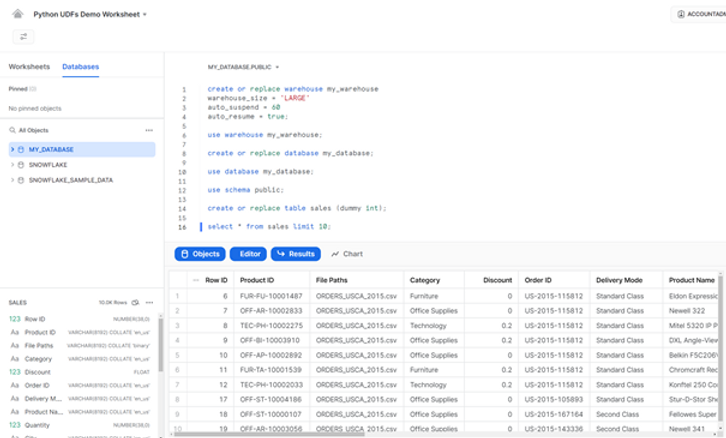Toggle the Results panel button

(296, 254)
